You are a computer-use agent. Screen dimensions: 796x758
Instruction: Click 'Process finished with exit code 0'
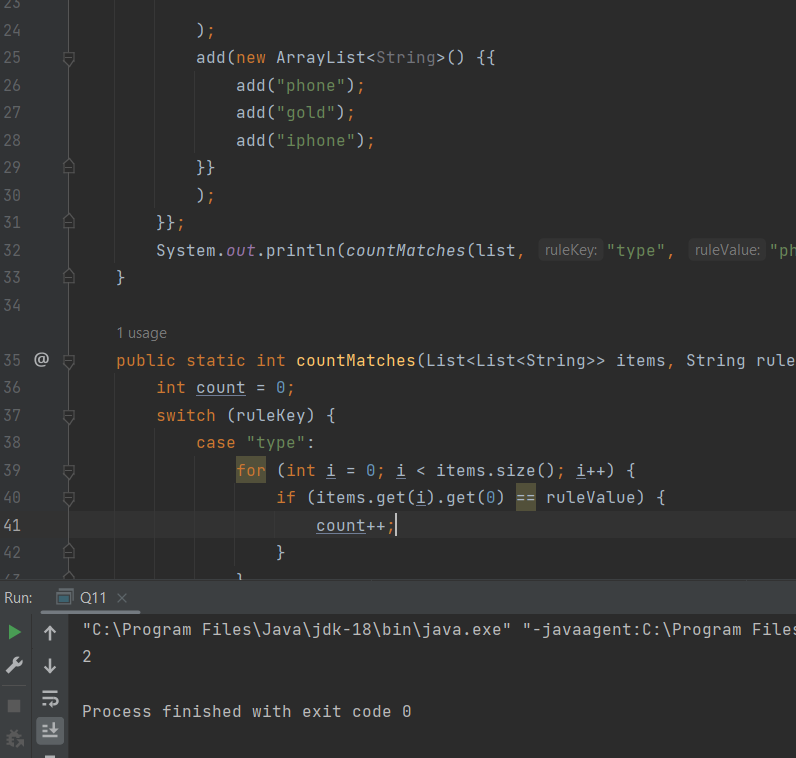(247, 711)
